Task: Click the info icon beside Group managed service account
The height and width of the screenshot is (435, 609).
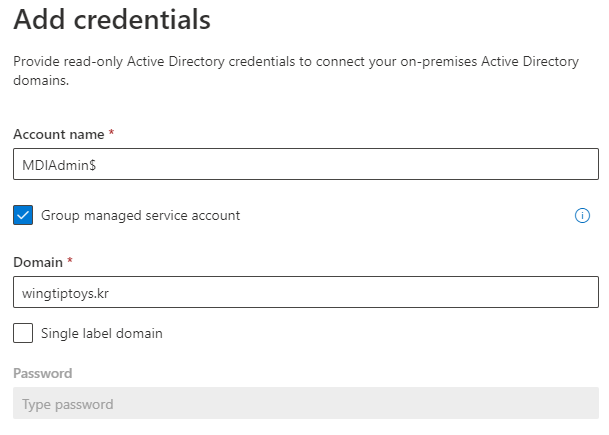Action: point(582,215)
